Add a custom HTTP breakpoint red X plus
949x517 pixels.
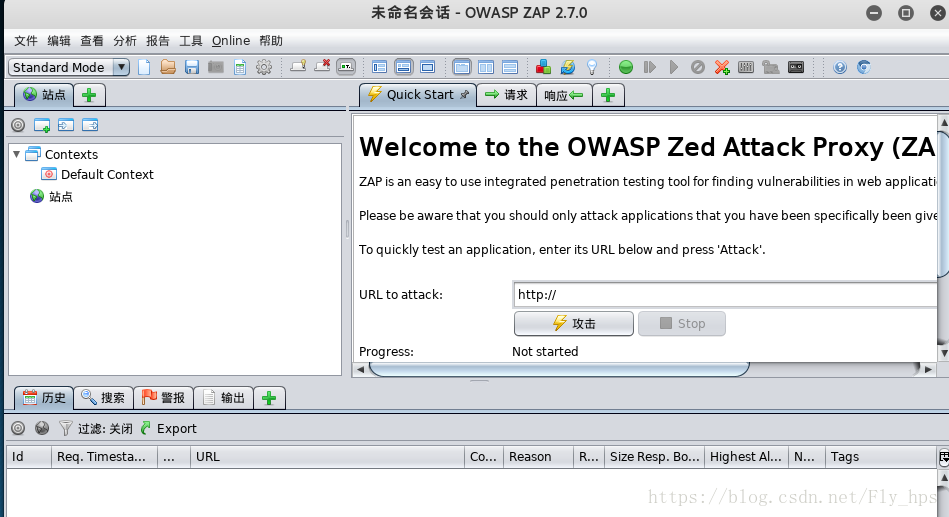point(722,67)
